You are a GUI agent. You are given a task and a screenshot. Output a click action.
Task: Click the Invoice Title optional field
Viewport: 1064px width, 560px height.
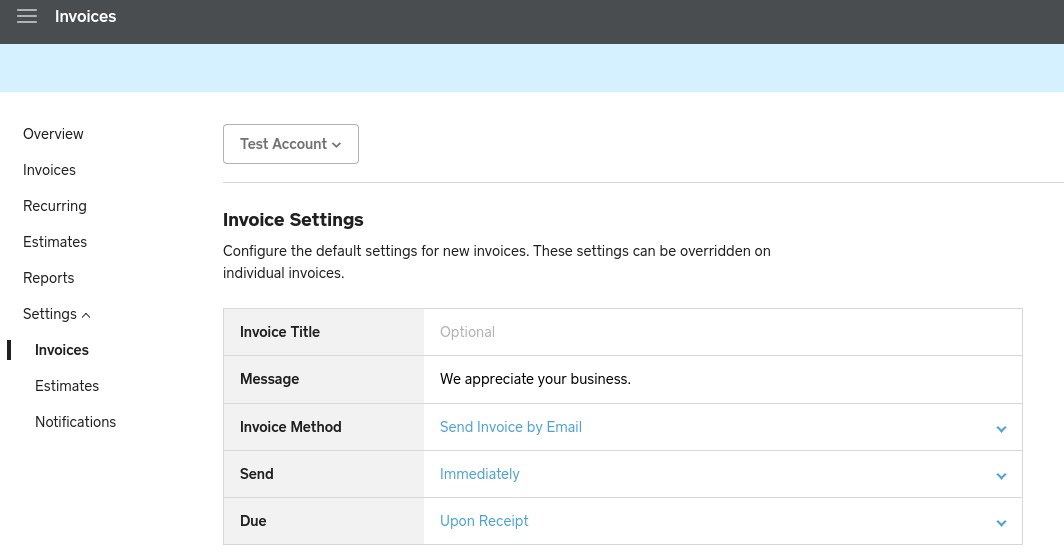point(723,332)
